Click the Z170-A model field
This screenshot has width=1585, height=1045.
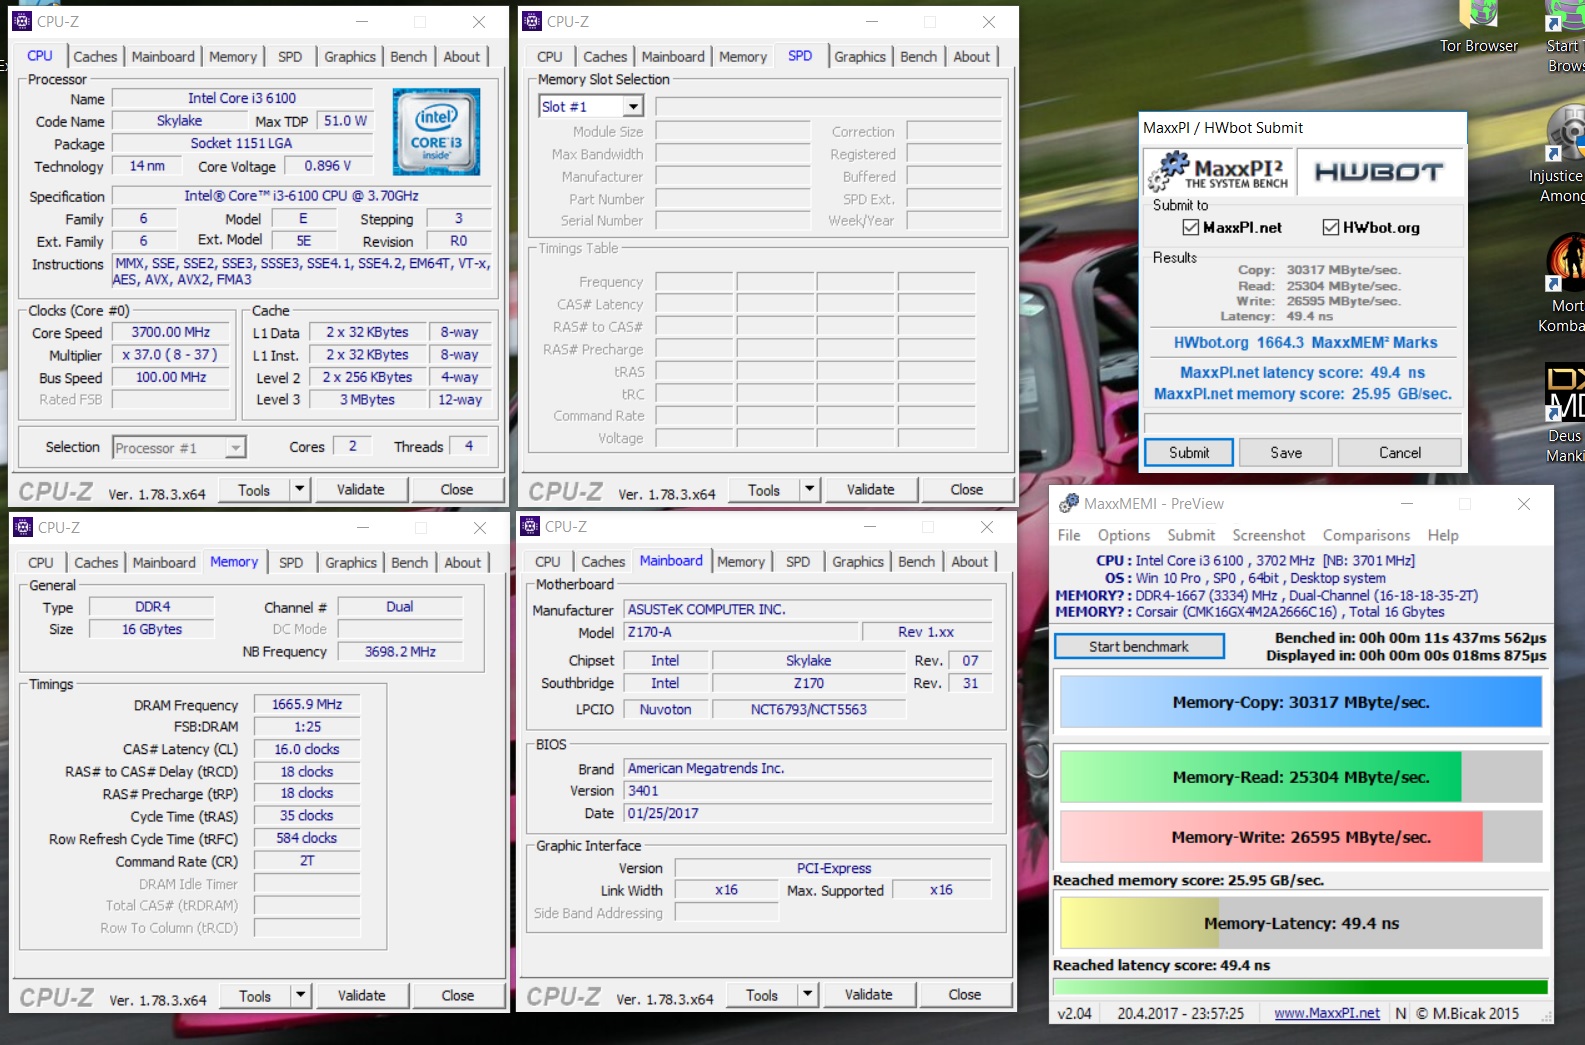click(741, 632)
